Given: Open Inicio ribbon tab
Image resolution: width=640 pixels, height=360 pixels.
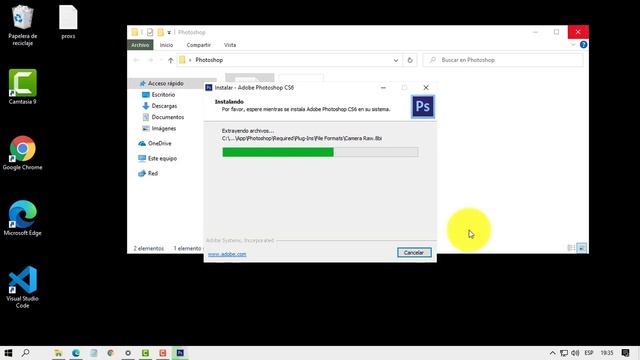Looking at the screenshot, I should point(166,45).
